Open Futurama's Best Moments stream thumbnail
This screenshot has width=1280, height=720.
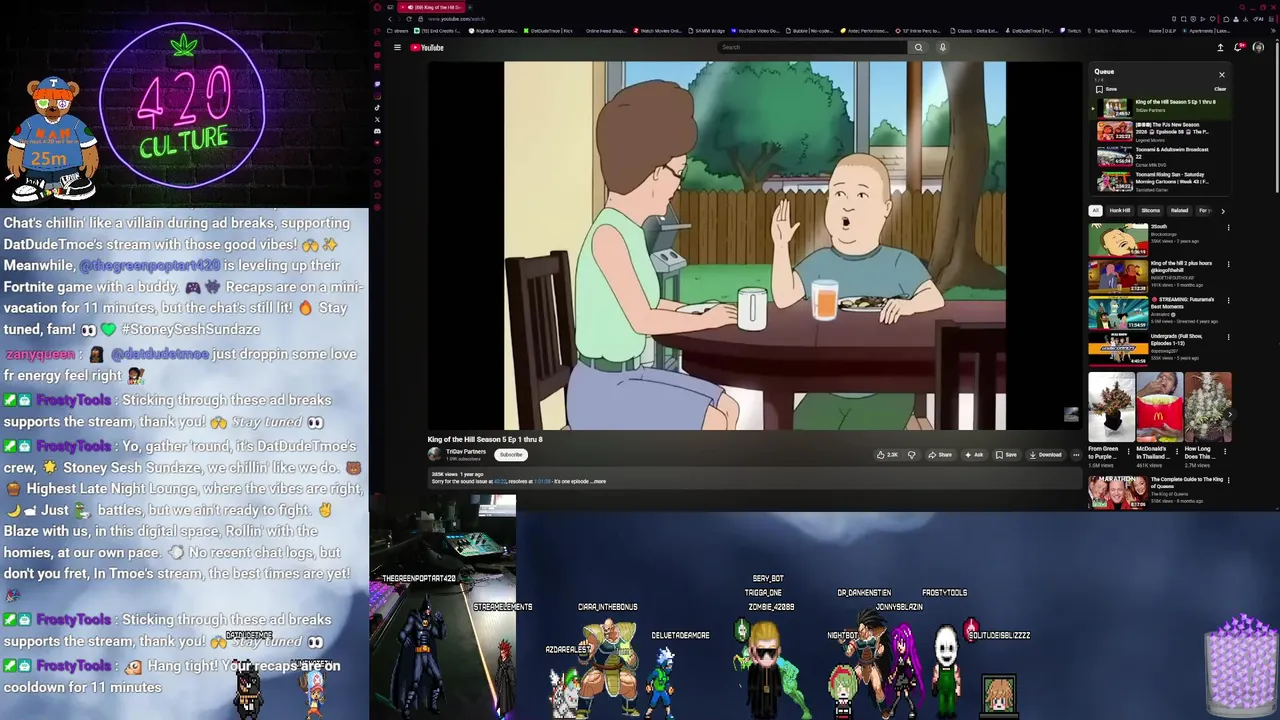click(x=1118, y=312)
